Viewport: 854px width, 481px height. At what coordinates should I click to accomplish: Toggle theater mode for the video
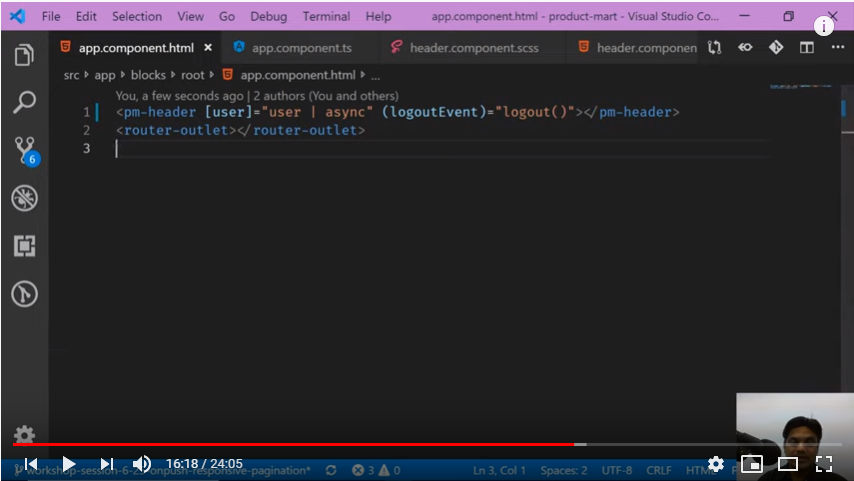click(x=788, y=464)
